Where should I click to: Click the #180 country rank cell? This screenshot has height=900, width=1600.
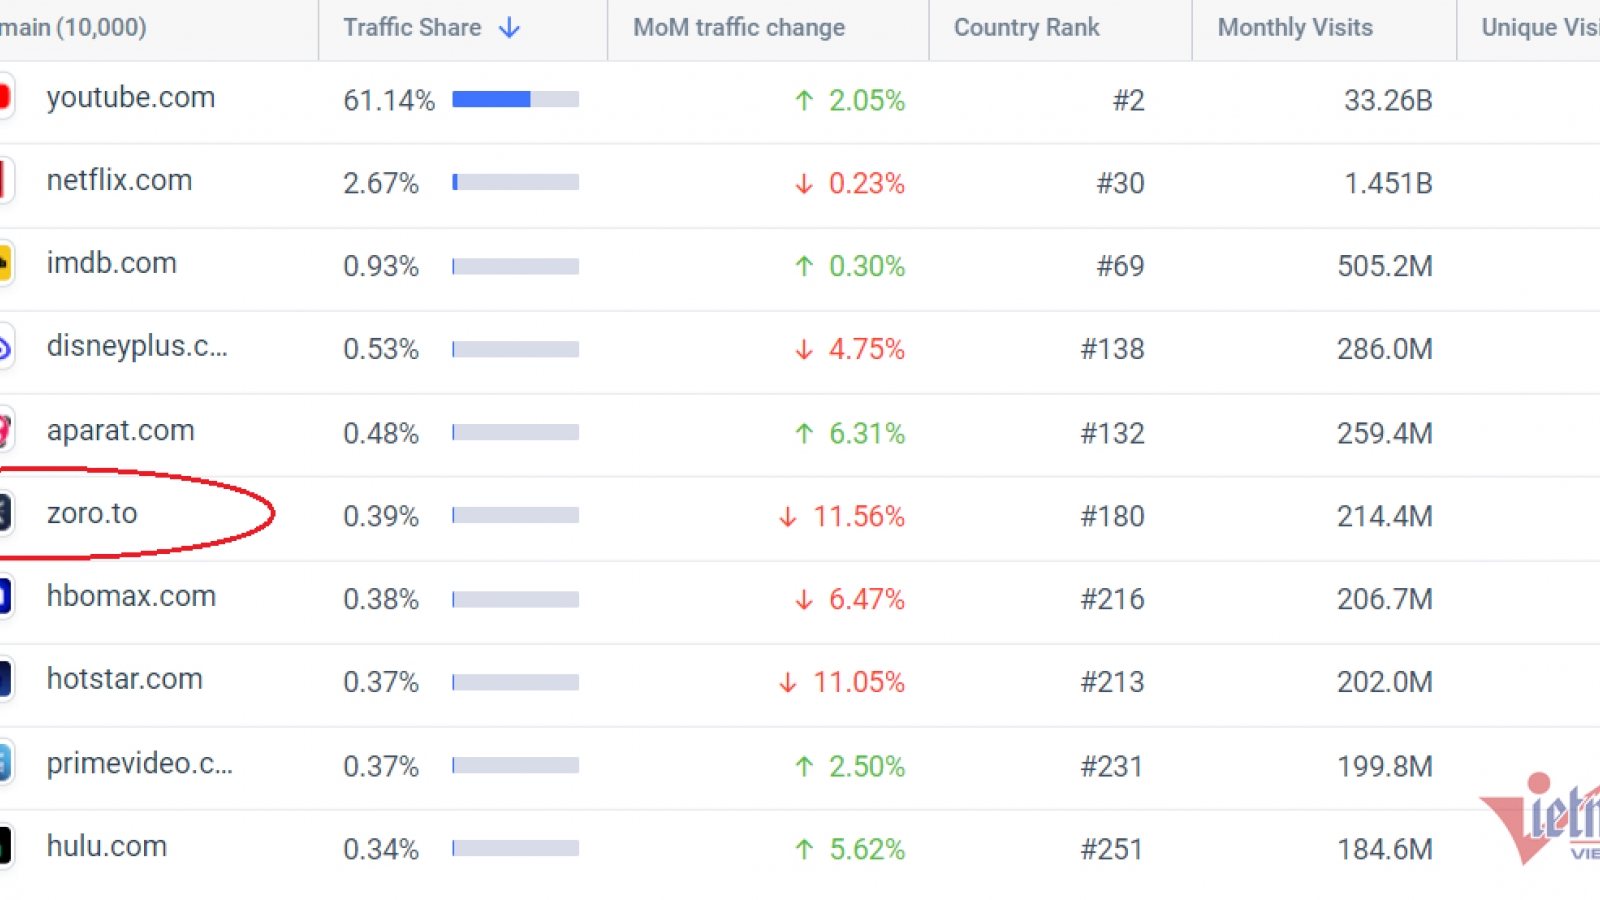coord(1113,516)
